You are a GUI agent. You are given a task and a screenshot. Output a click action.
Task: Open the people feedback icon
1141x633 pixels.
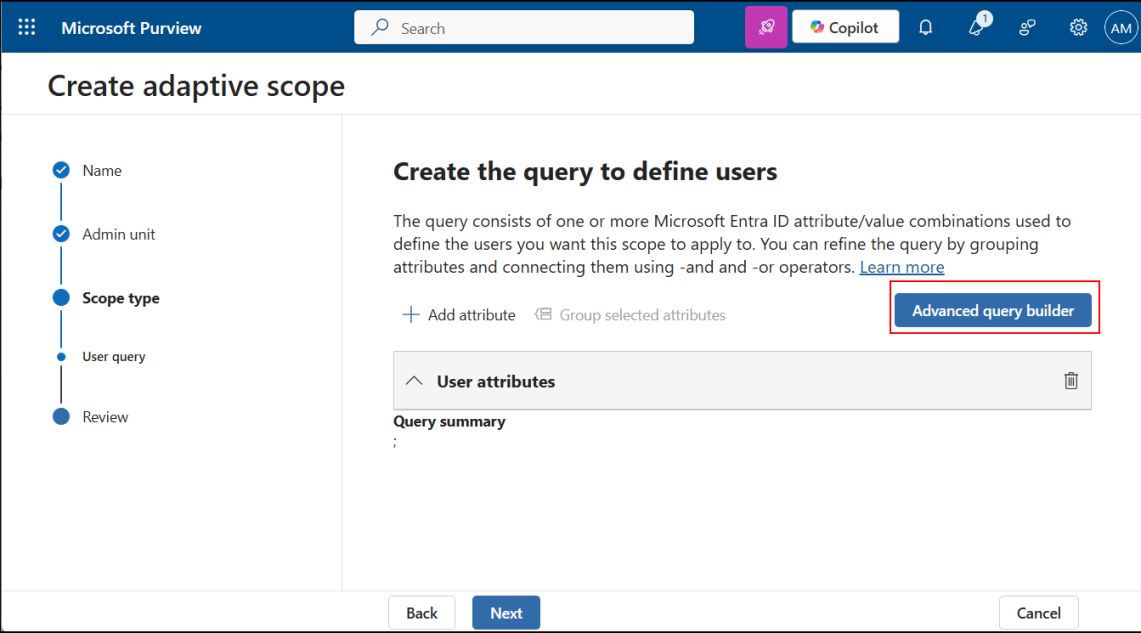1027,28
